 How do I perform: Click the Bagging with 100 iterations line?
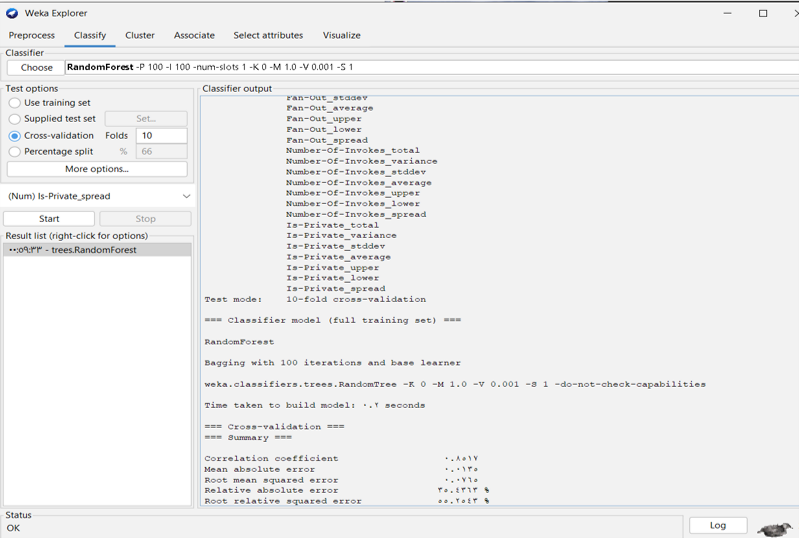tap(332, 363)
